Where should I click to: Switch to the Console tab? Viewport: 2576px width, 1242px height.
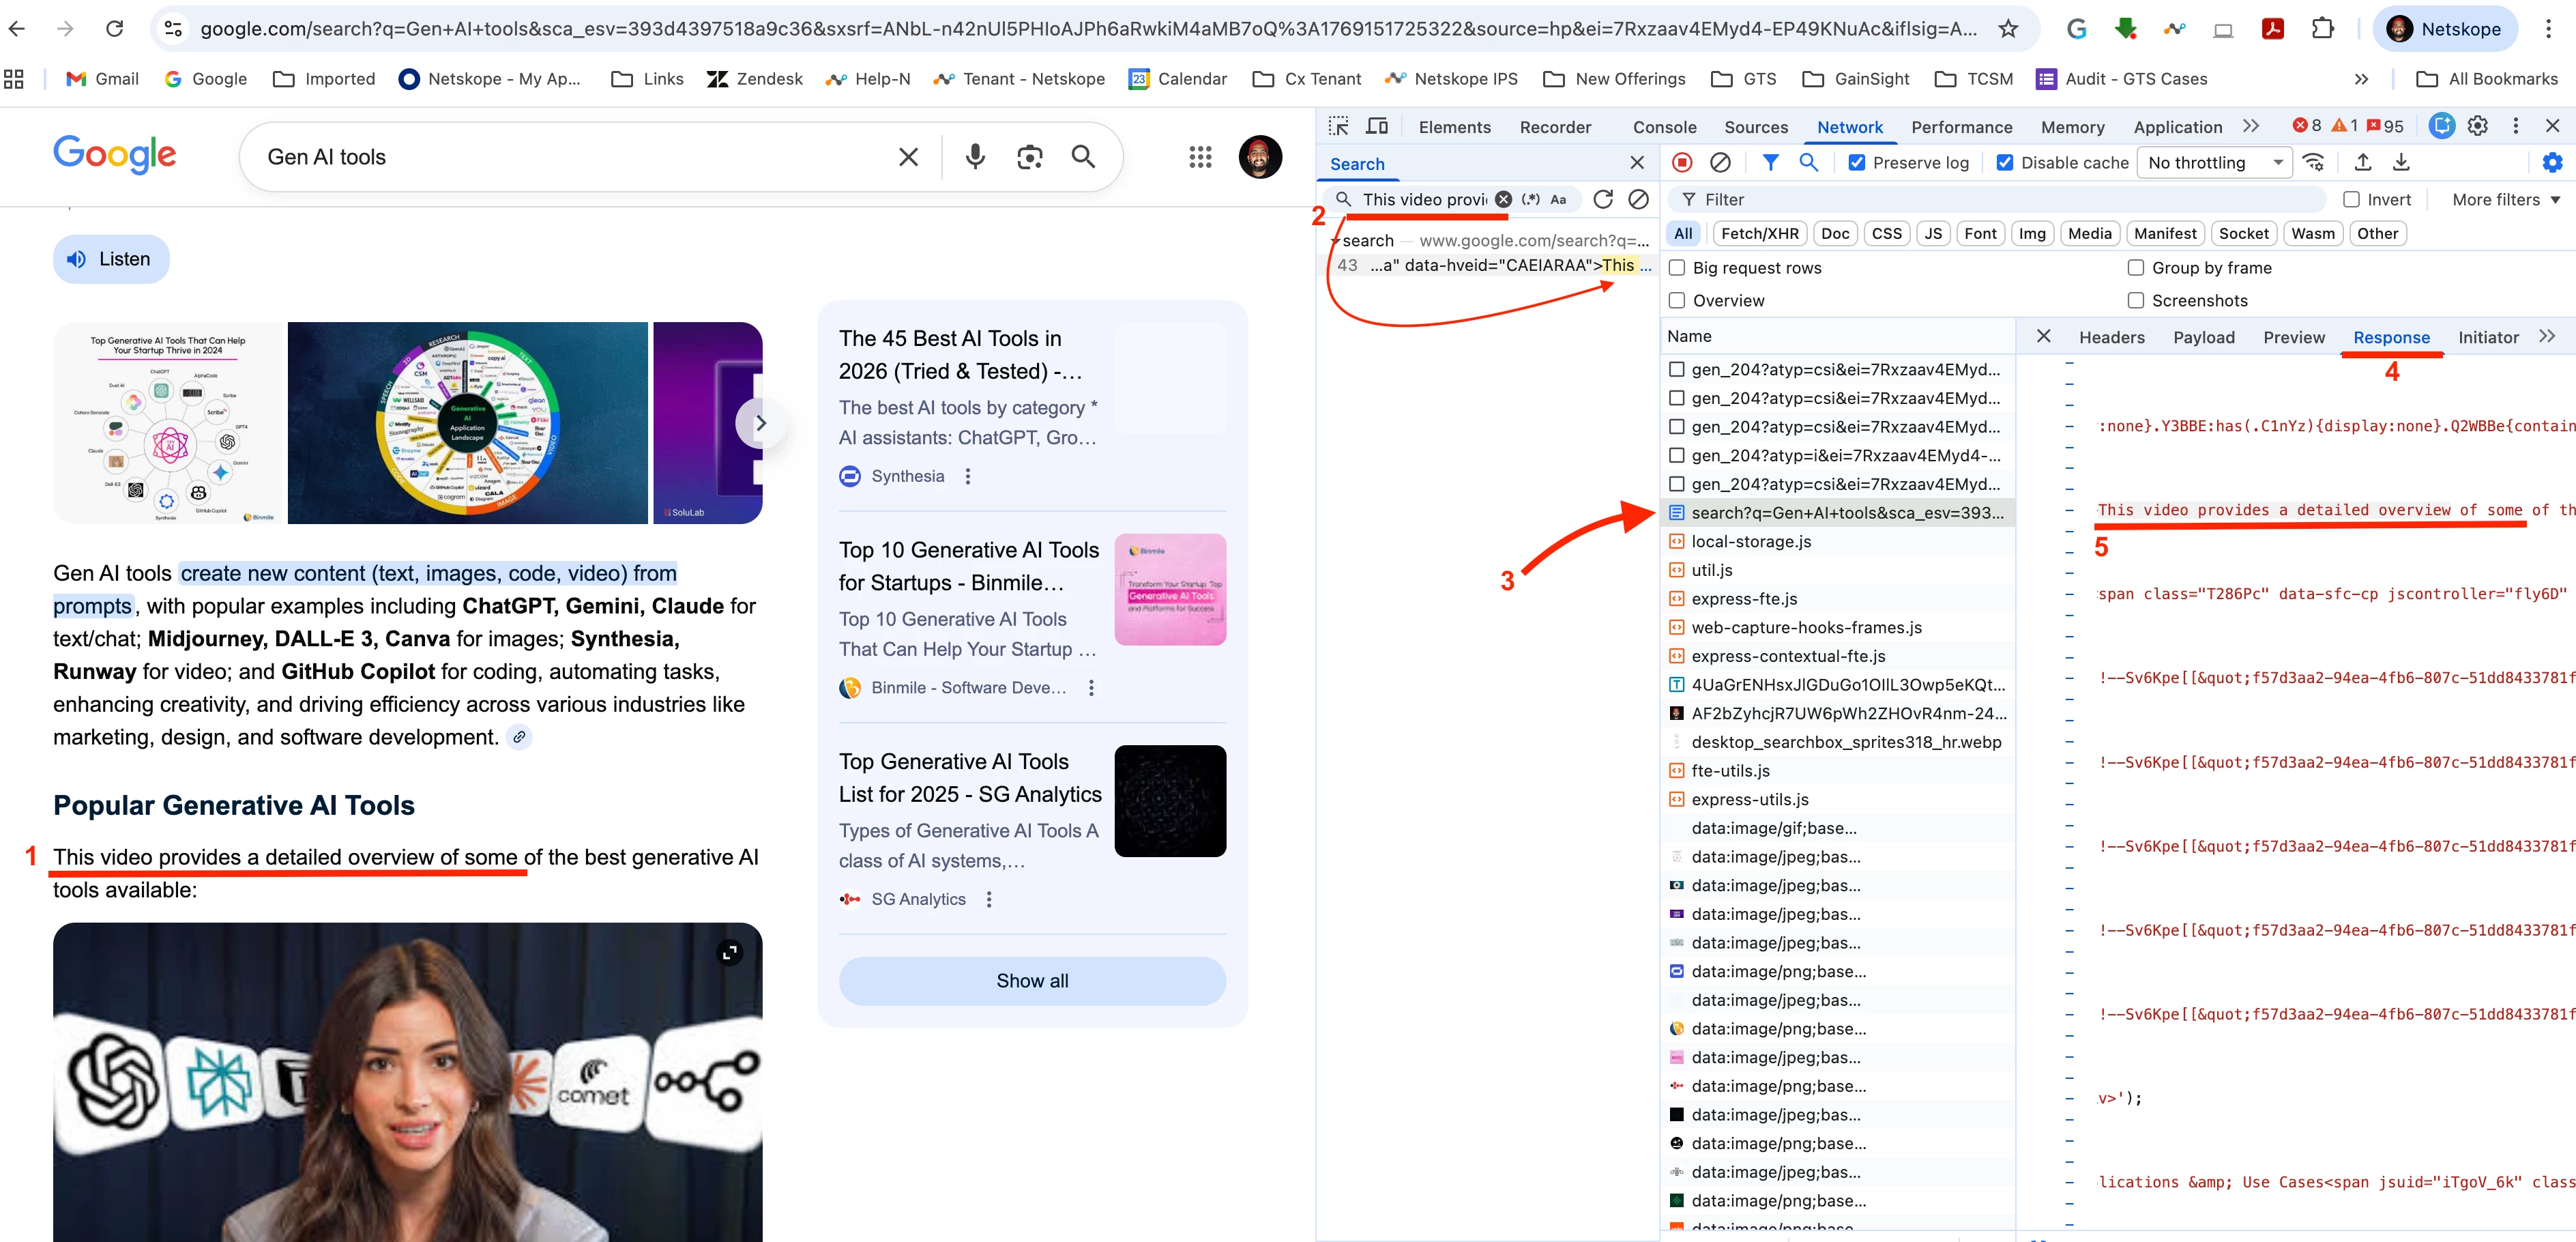(1664, 127)
